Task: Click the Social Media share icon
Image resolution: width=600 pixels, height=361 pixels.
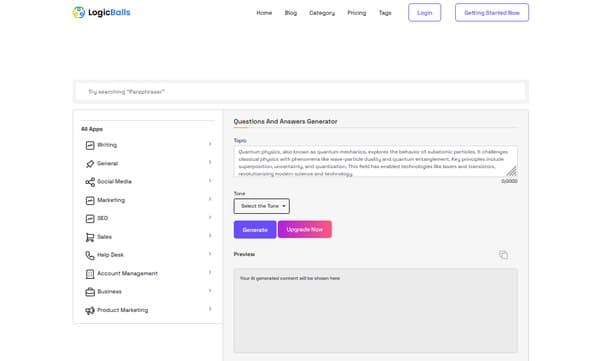Action: click(90, 182)
